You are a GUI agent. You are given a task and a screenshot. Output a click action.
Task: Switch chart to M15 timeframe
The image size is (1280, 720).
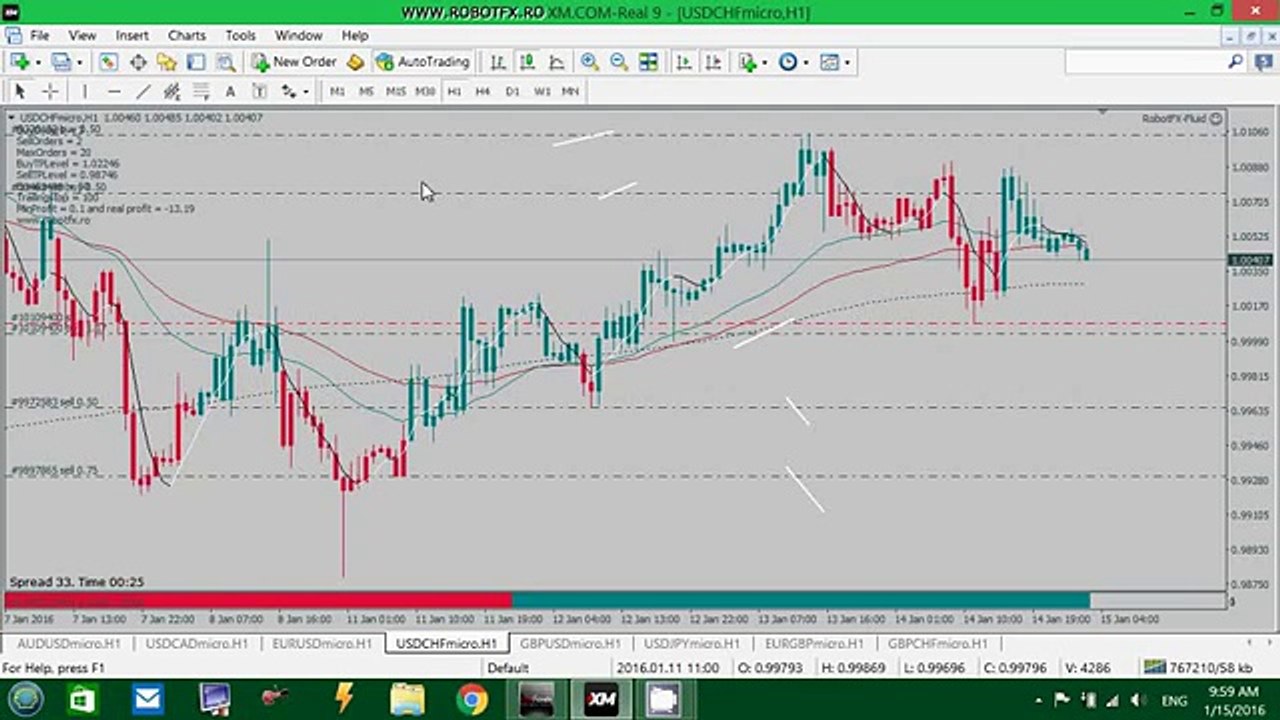tap(396, 91)
